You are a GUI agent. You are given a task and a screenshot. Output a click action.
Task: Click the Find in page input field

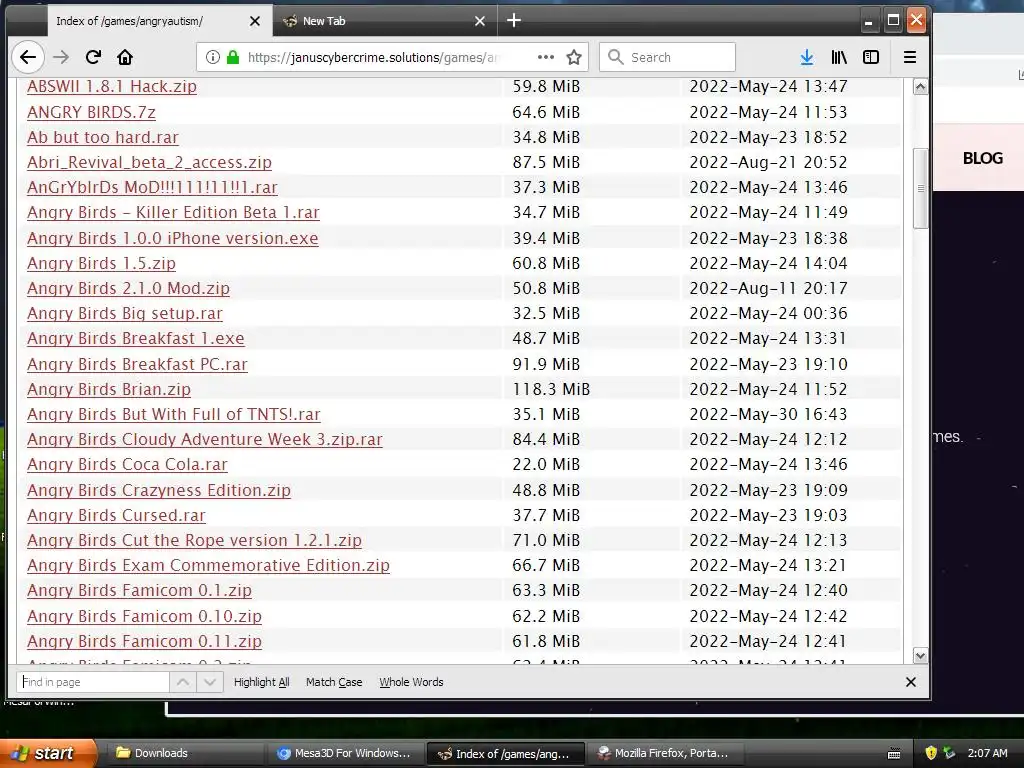pos(93,682)
